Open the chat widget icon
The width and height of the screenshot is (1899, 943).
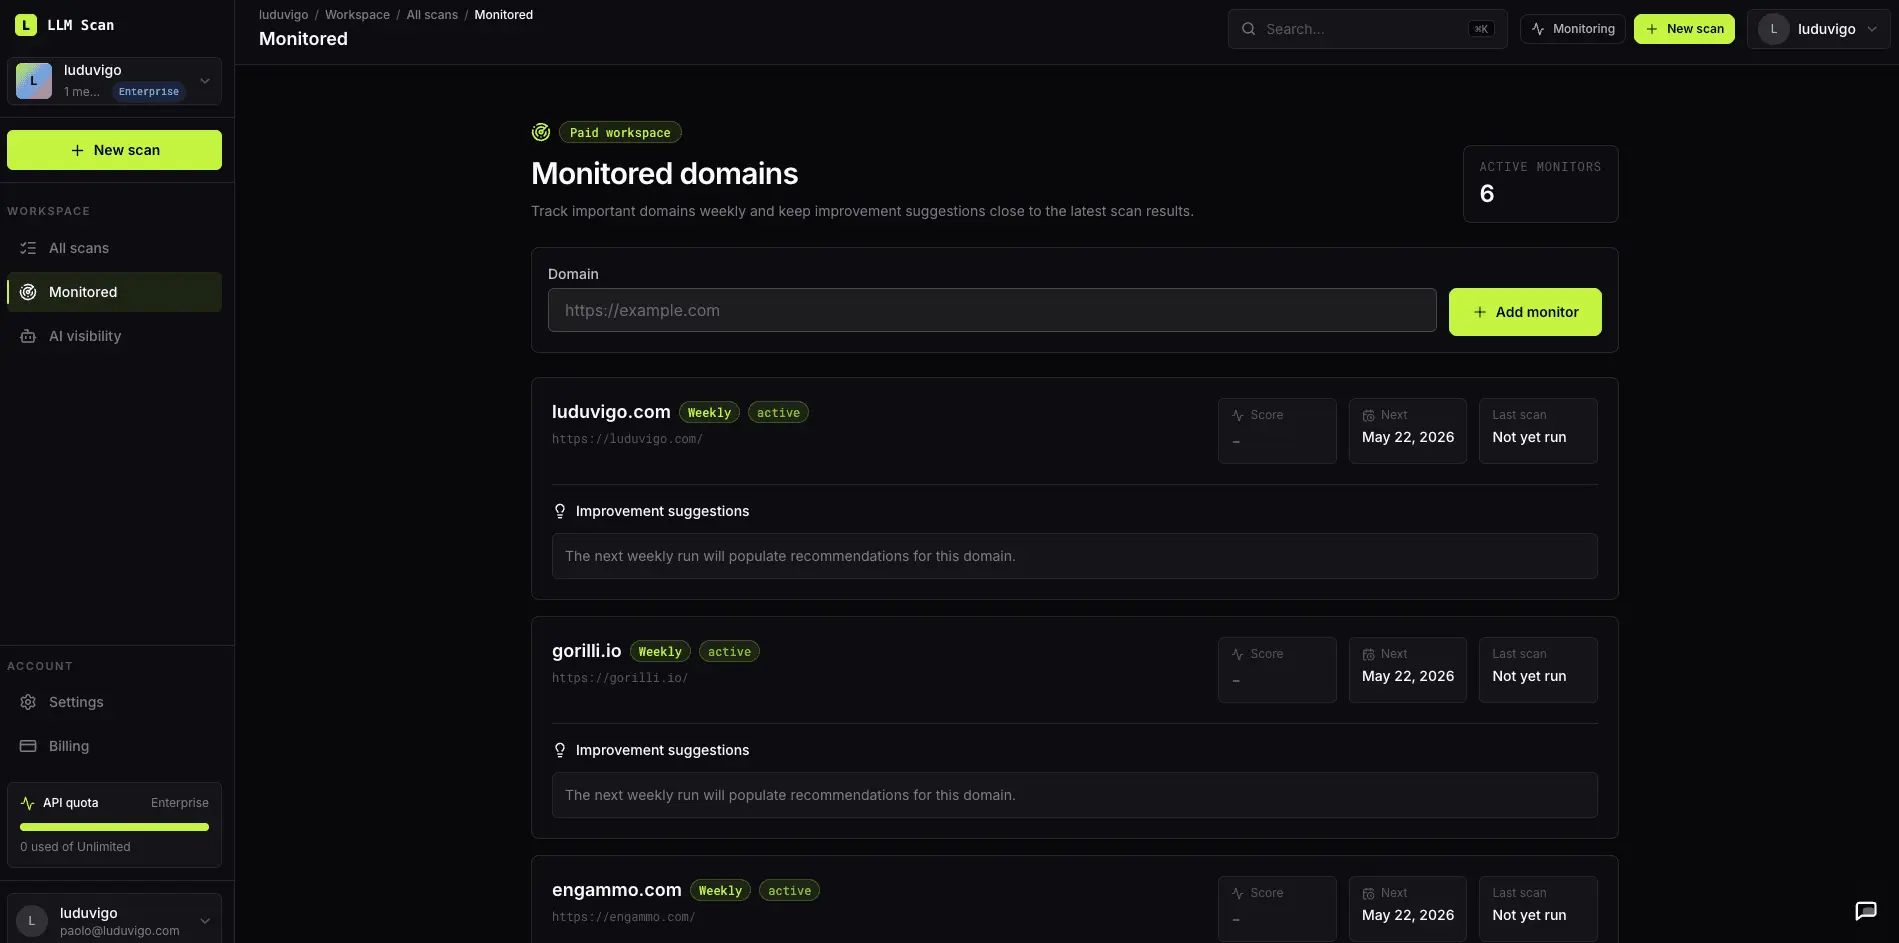[1865, 910]
